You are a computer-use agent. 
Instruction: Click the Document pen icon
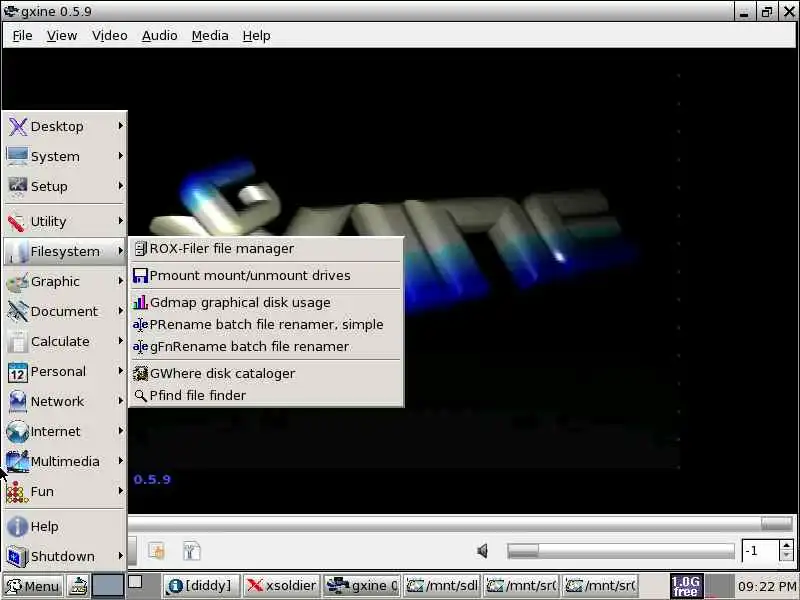pos(17,312)
